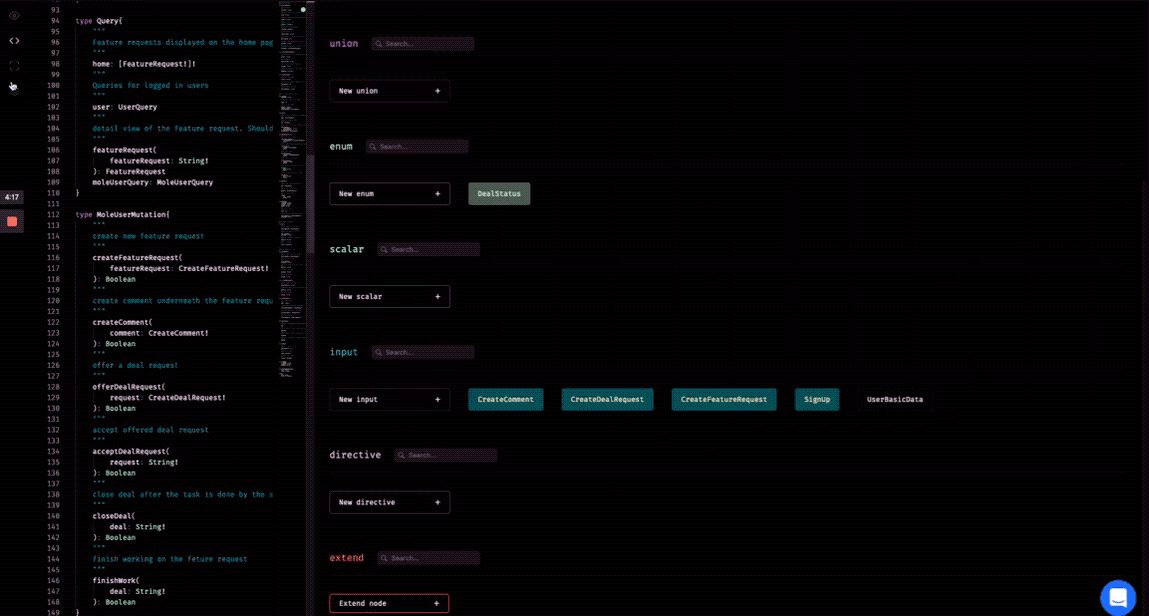Click the 'finishWork(' code line
The width and height of the screenshot is (1149, 616).
coord(116,581)
